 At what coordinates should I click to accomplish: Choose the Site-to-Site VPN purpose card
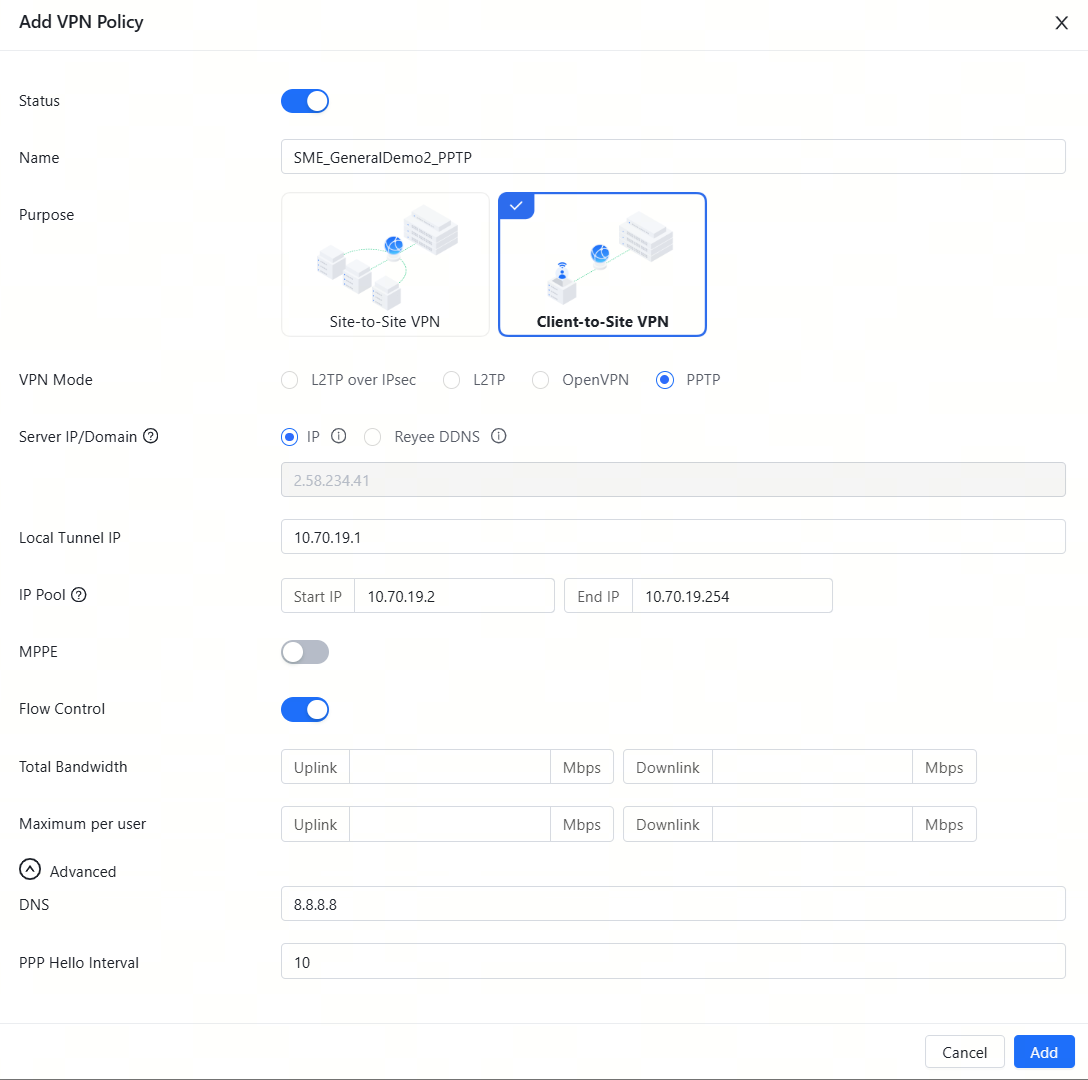385,264
